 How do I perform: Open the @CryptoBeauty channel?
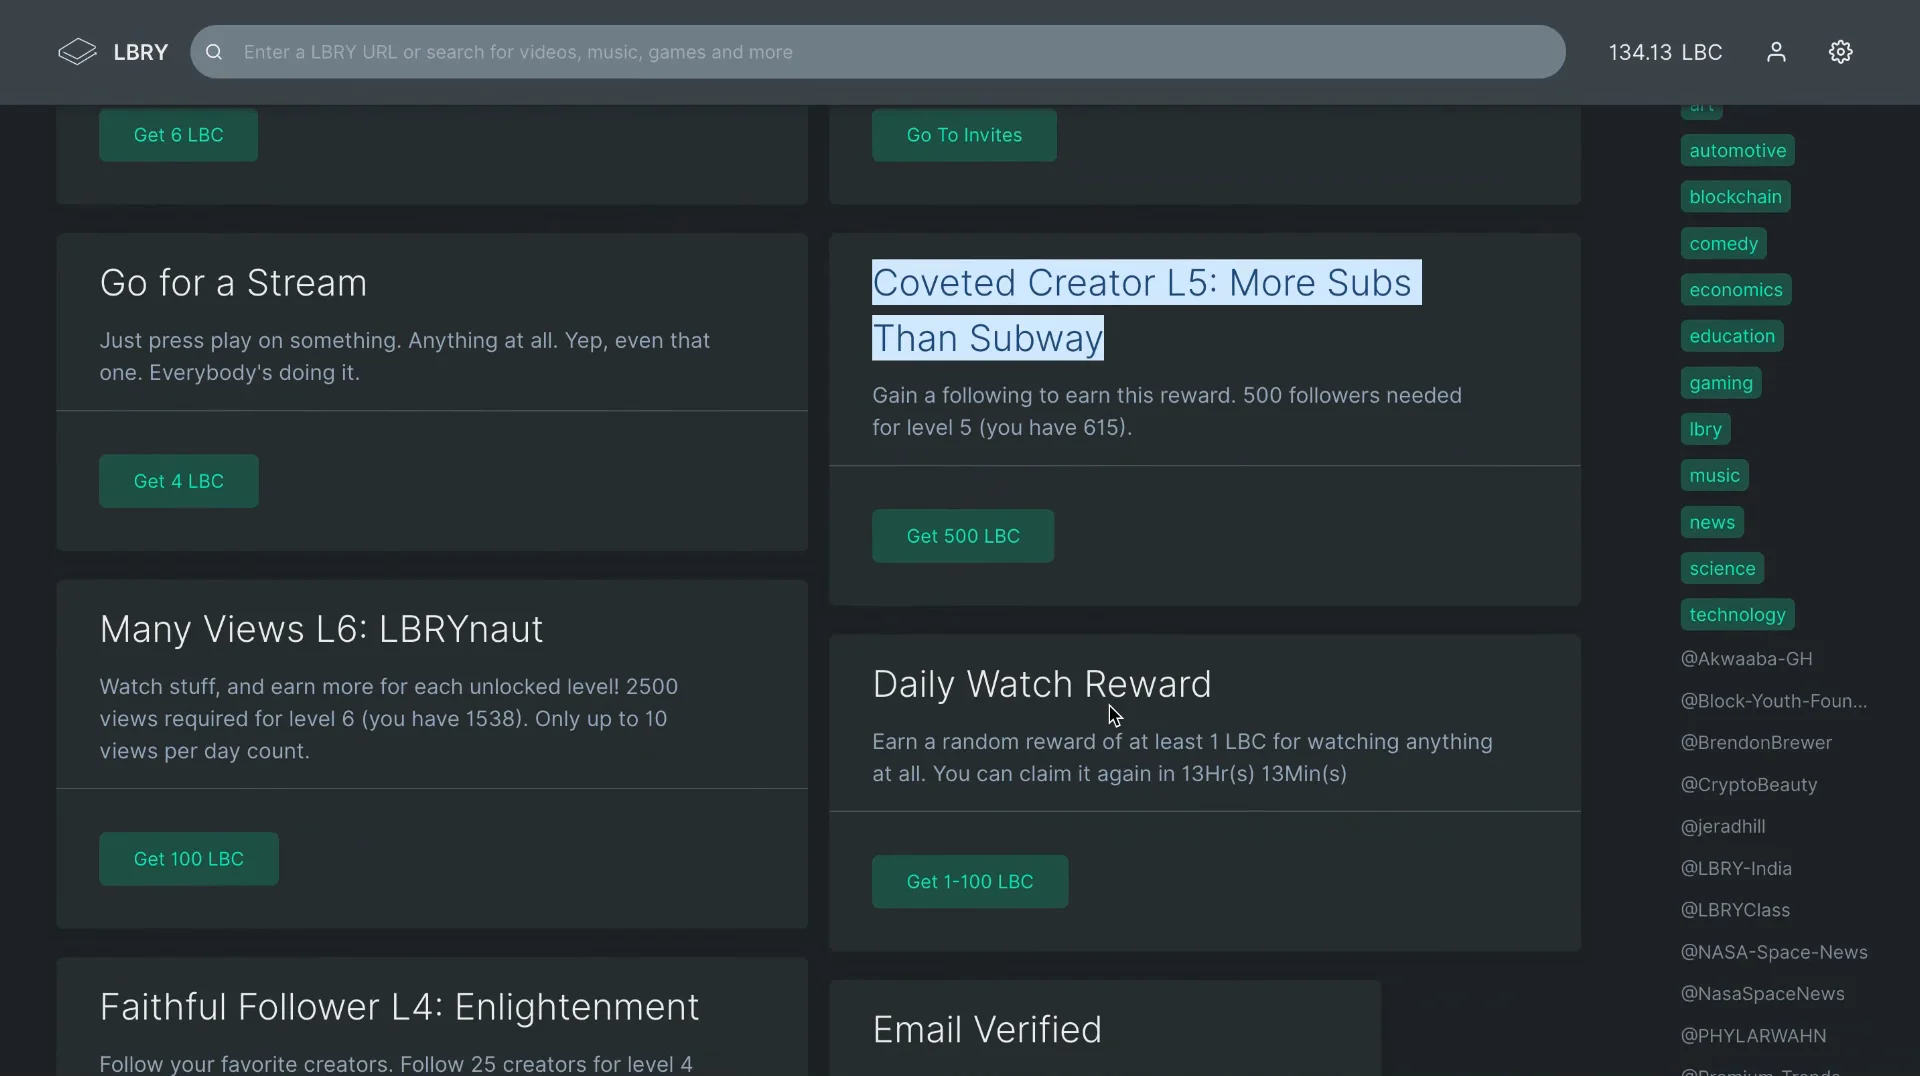click(1749, 785)
